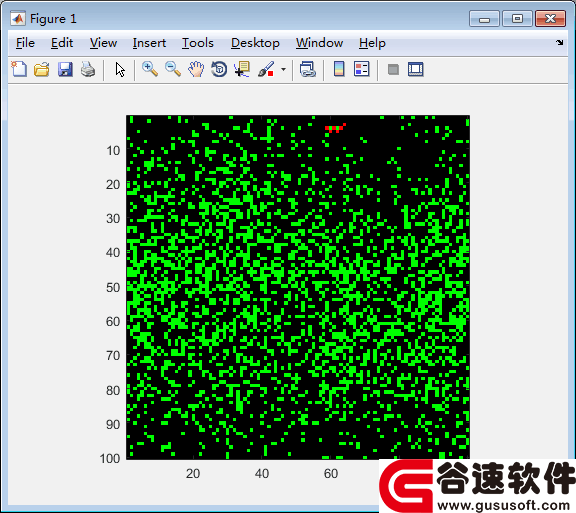This screenshot has width=576, height=513.
Task: Print the figure with the printer icon
Action: (88, 69)
